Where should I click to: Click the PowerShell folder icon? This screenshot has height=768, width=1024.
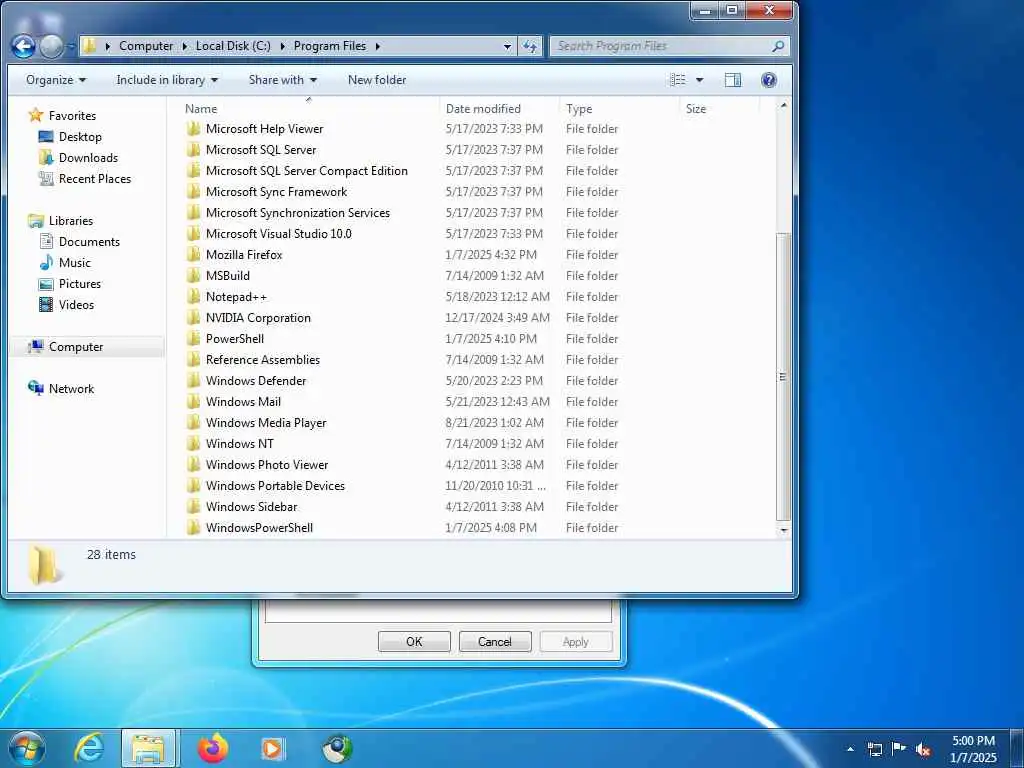pyautogui.click(x=193, y=338)
